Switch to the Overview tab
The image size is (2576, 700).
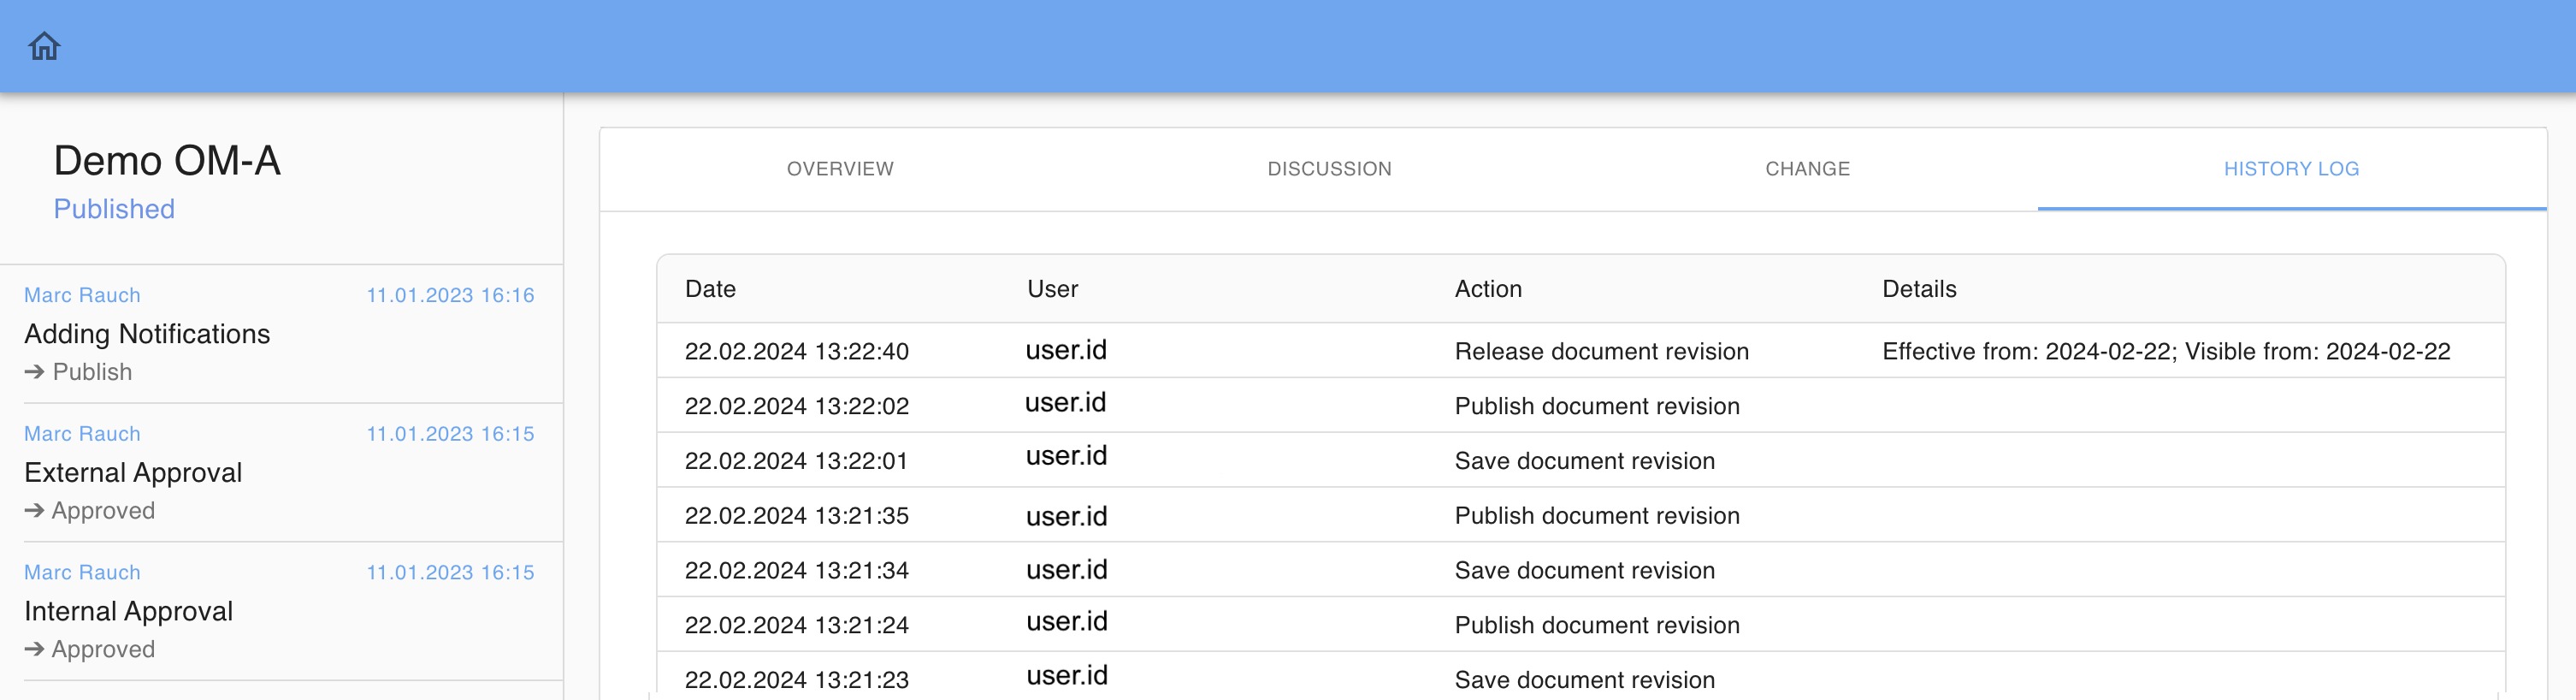840,169
